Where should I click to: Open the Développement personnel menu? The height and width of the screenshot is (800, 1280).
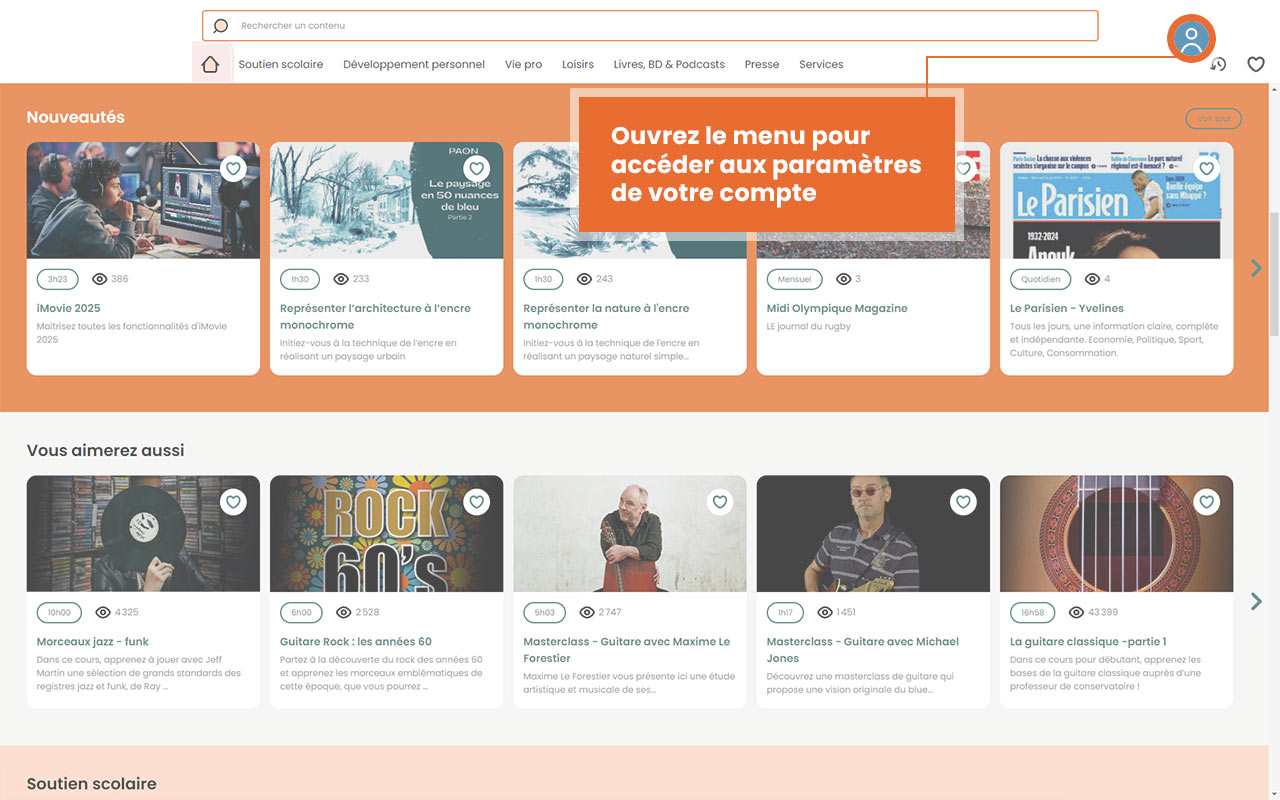coord(414,64)
